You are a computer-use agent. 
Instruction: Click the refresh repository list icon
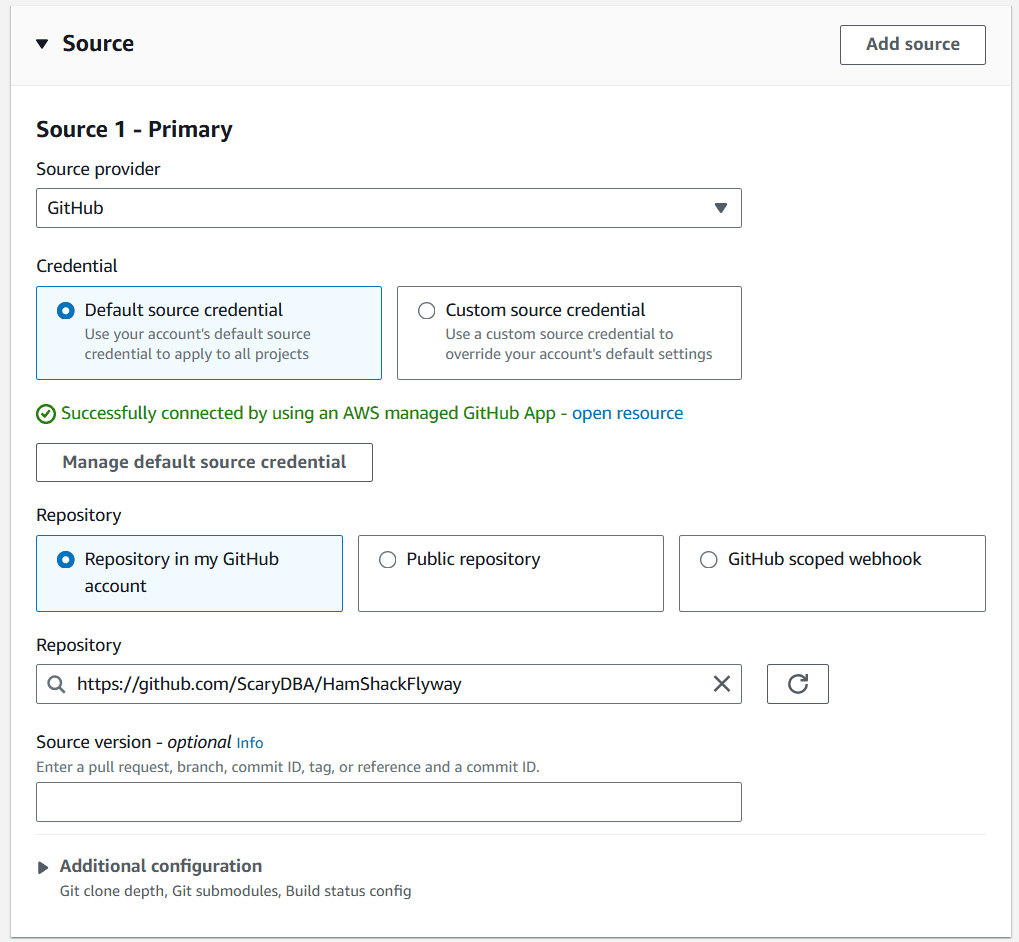coord(797,684)
